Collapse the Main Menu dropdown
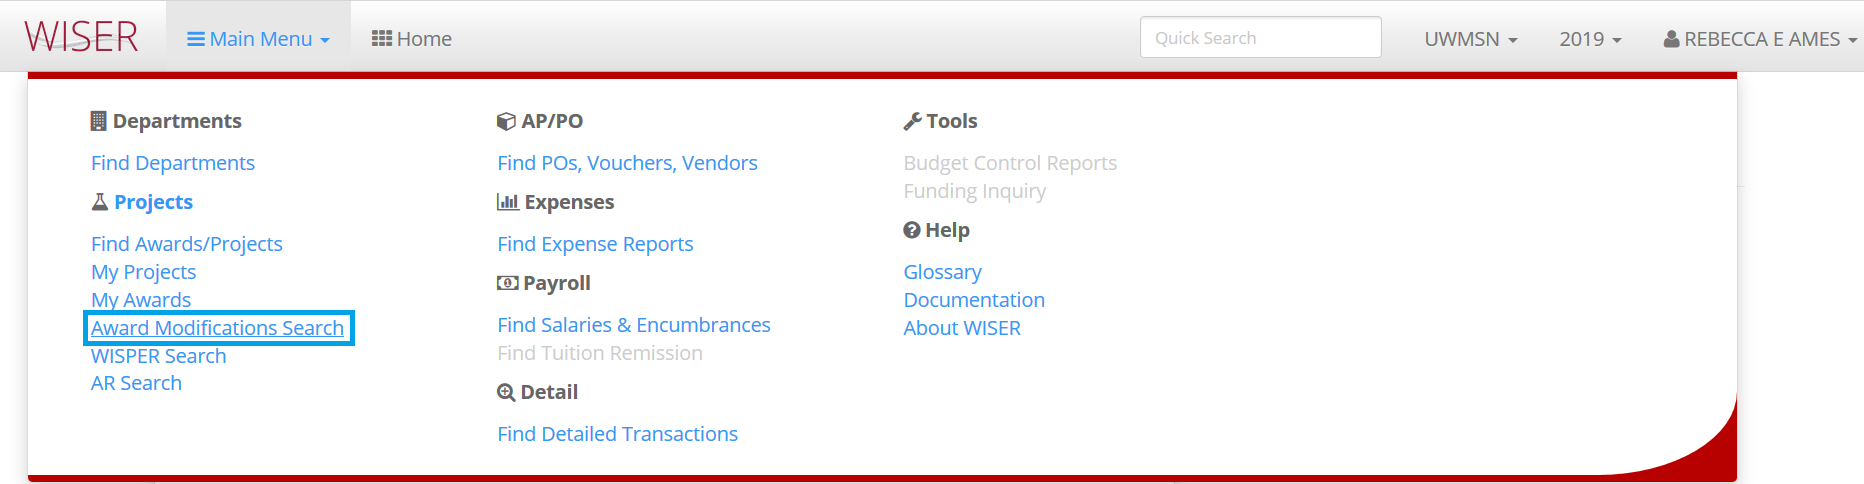This screenshot has height=484, width=1864. click(x=259, y=38)
